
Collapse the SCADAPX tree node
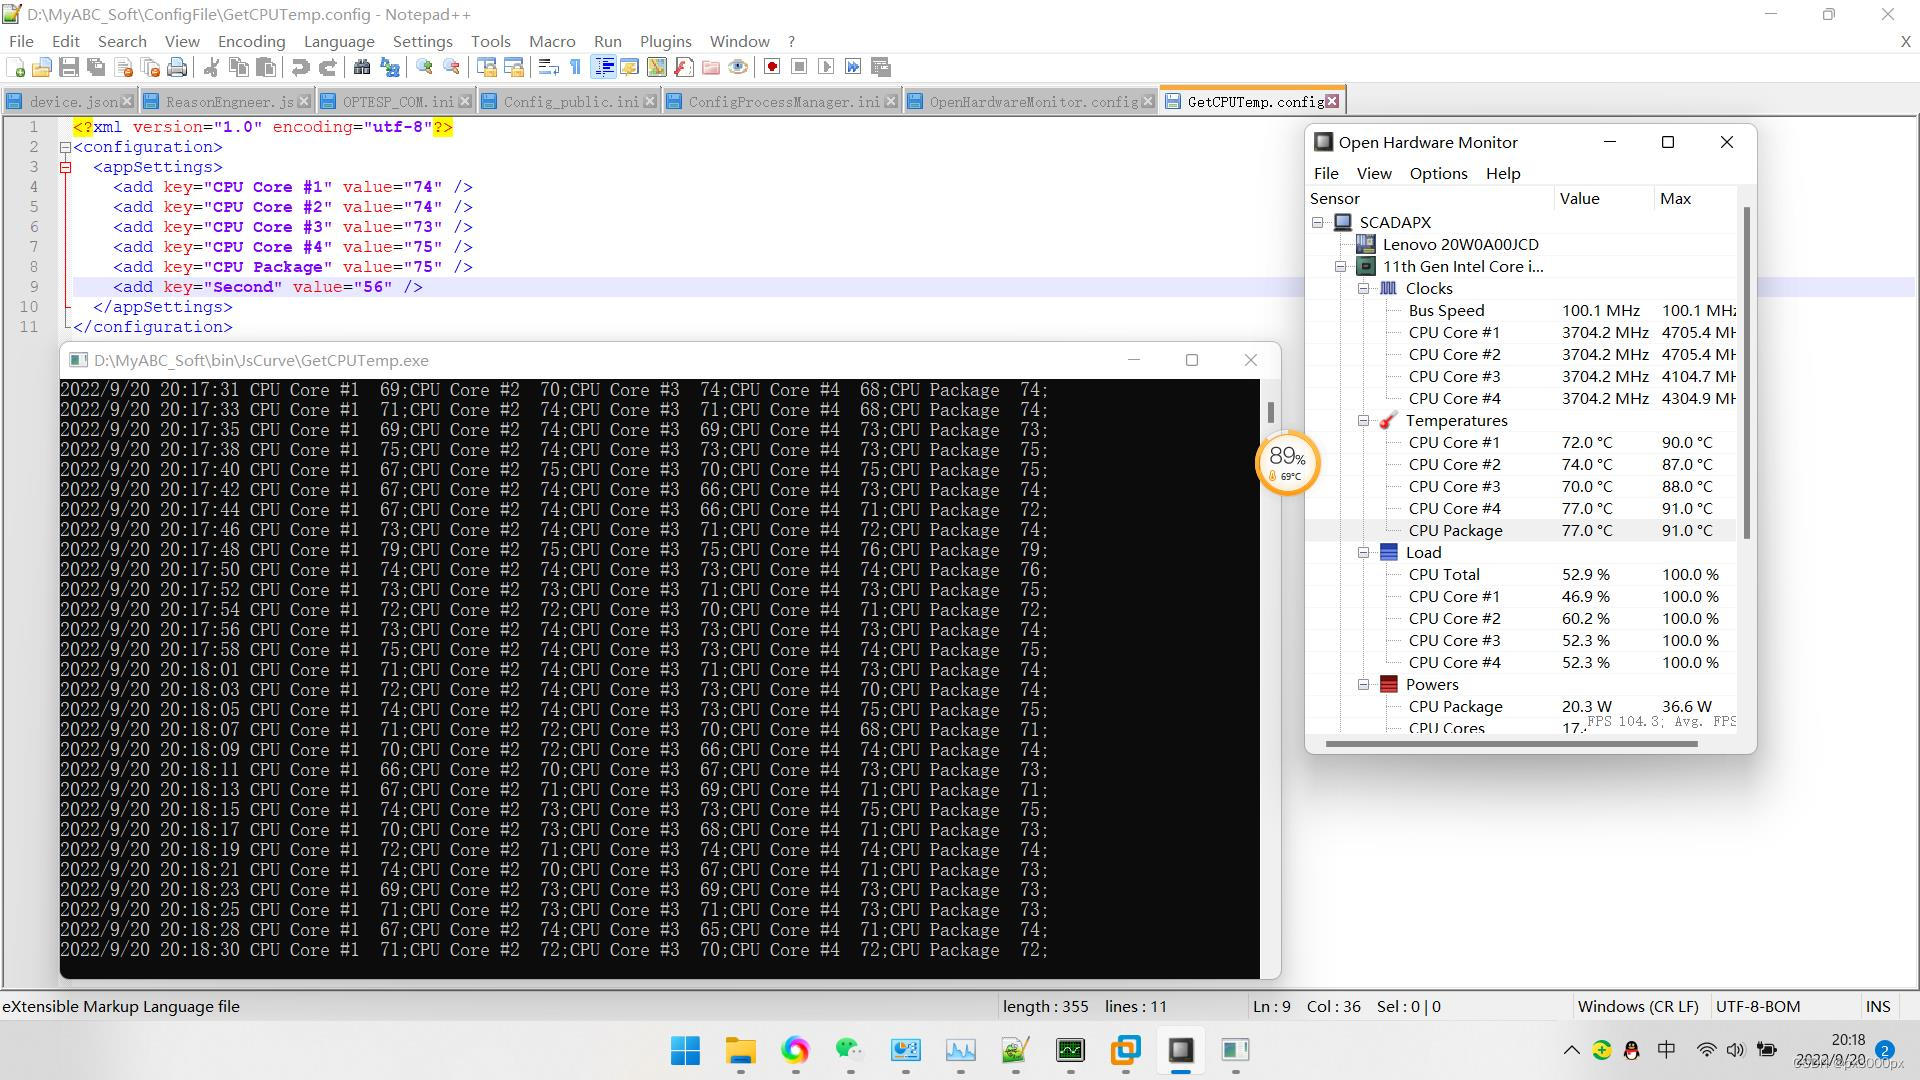tap(1318, 222)
